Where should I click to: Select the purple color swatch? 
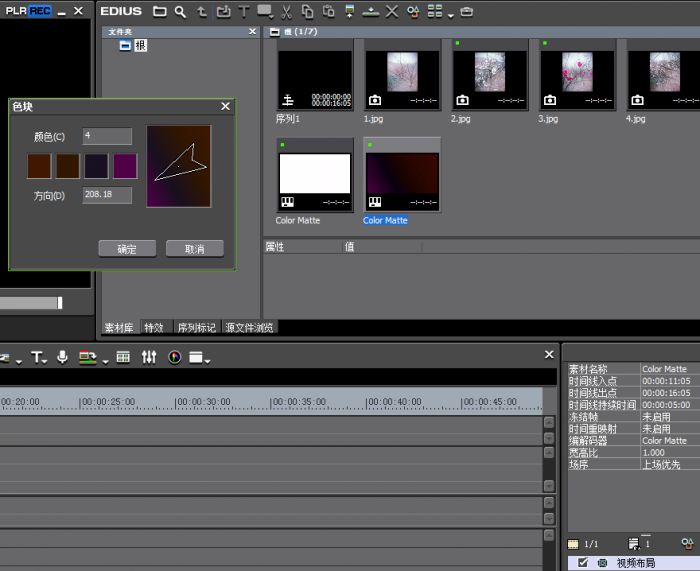[125, 166]
